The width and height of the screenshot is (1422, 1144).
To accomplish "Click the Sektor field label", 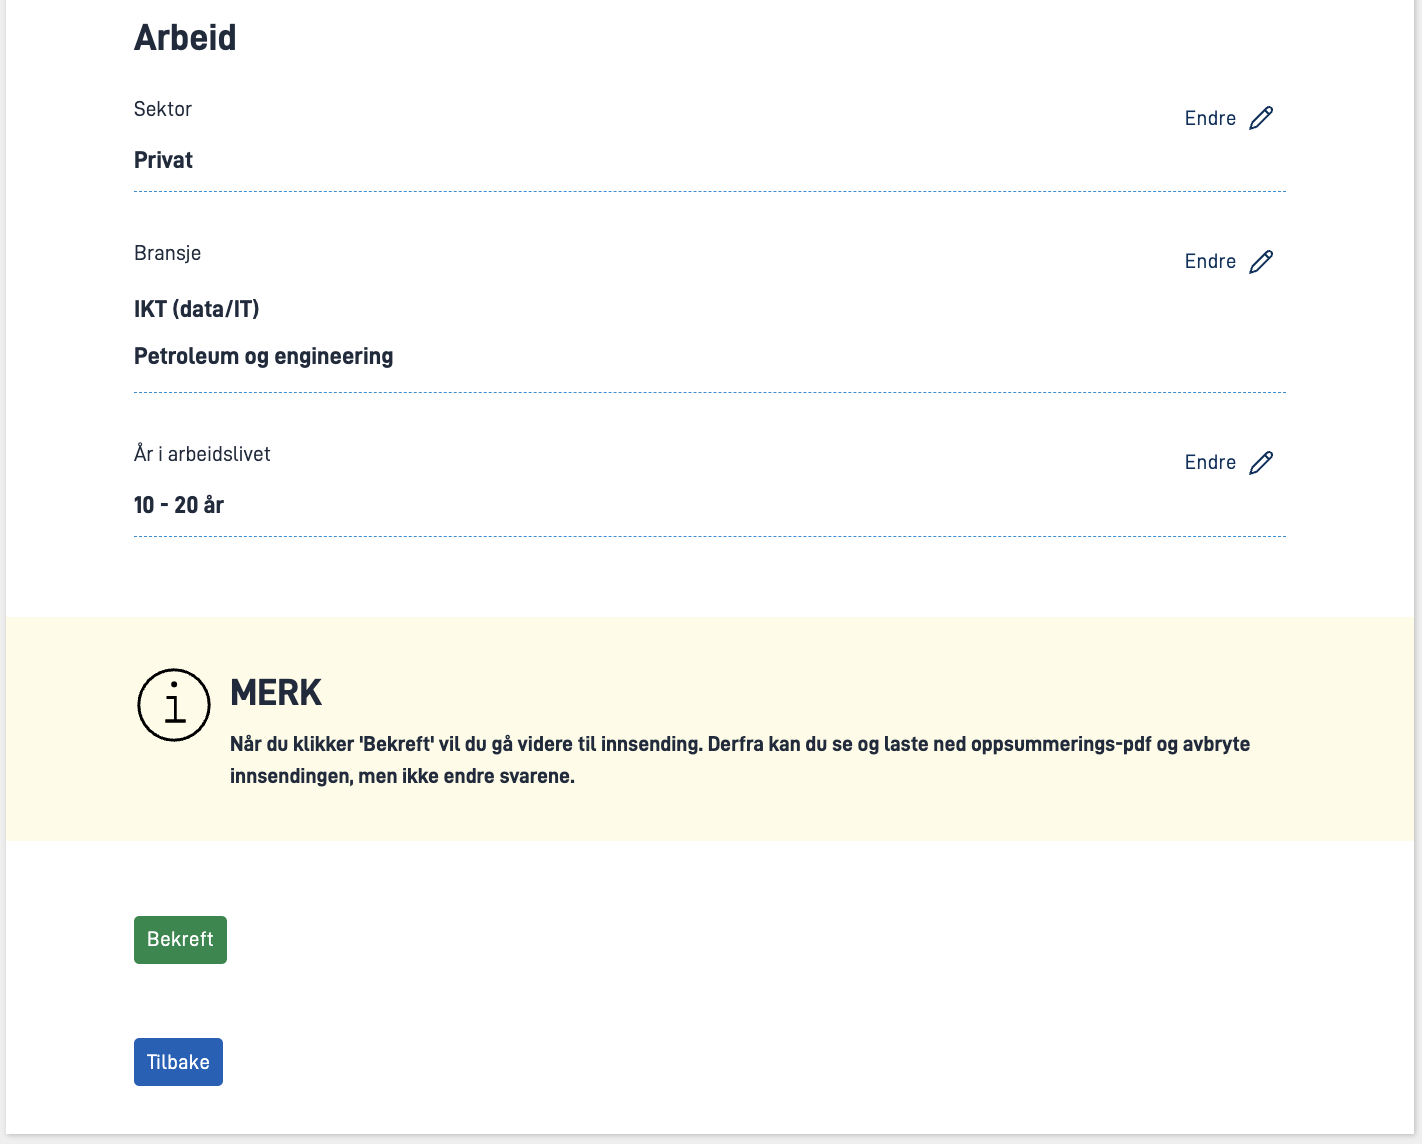I will tap(163, 109).
